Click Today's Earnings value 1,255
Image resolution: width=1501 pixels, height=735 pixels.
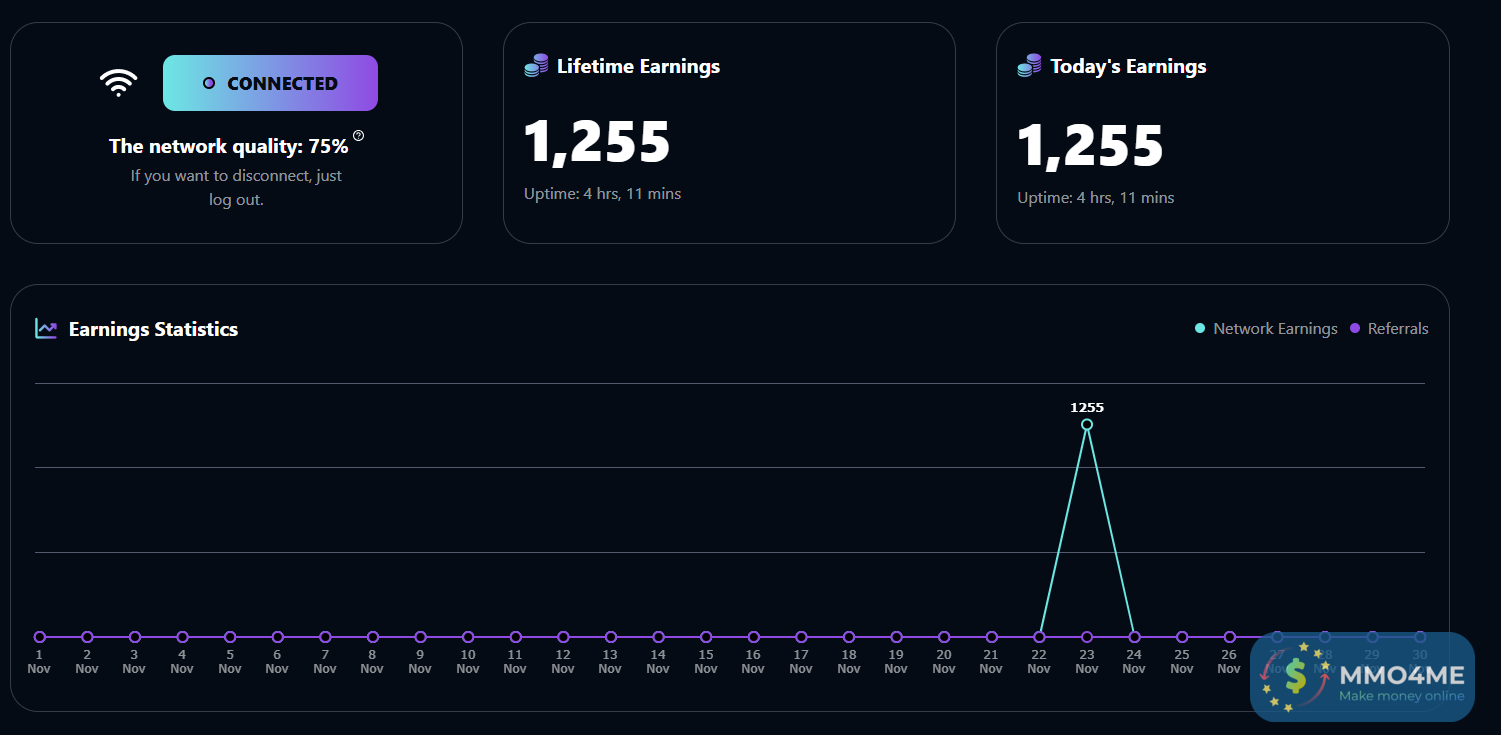point(1090,145)
